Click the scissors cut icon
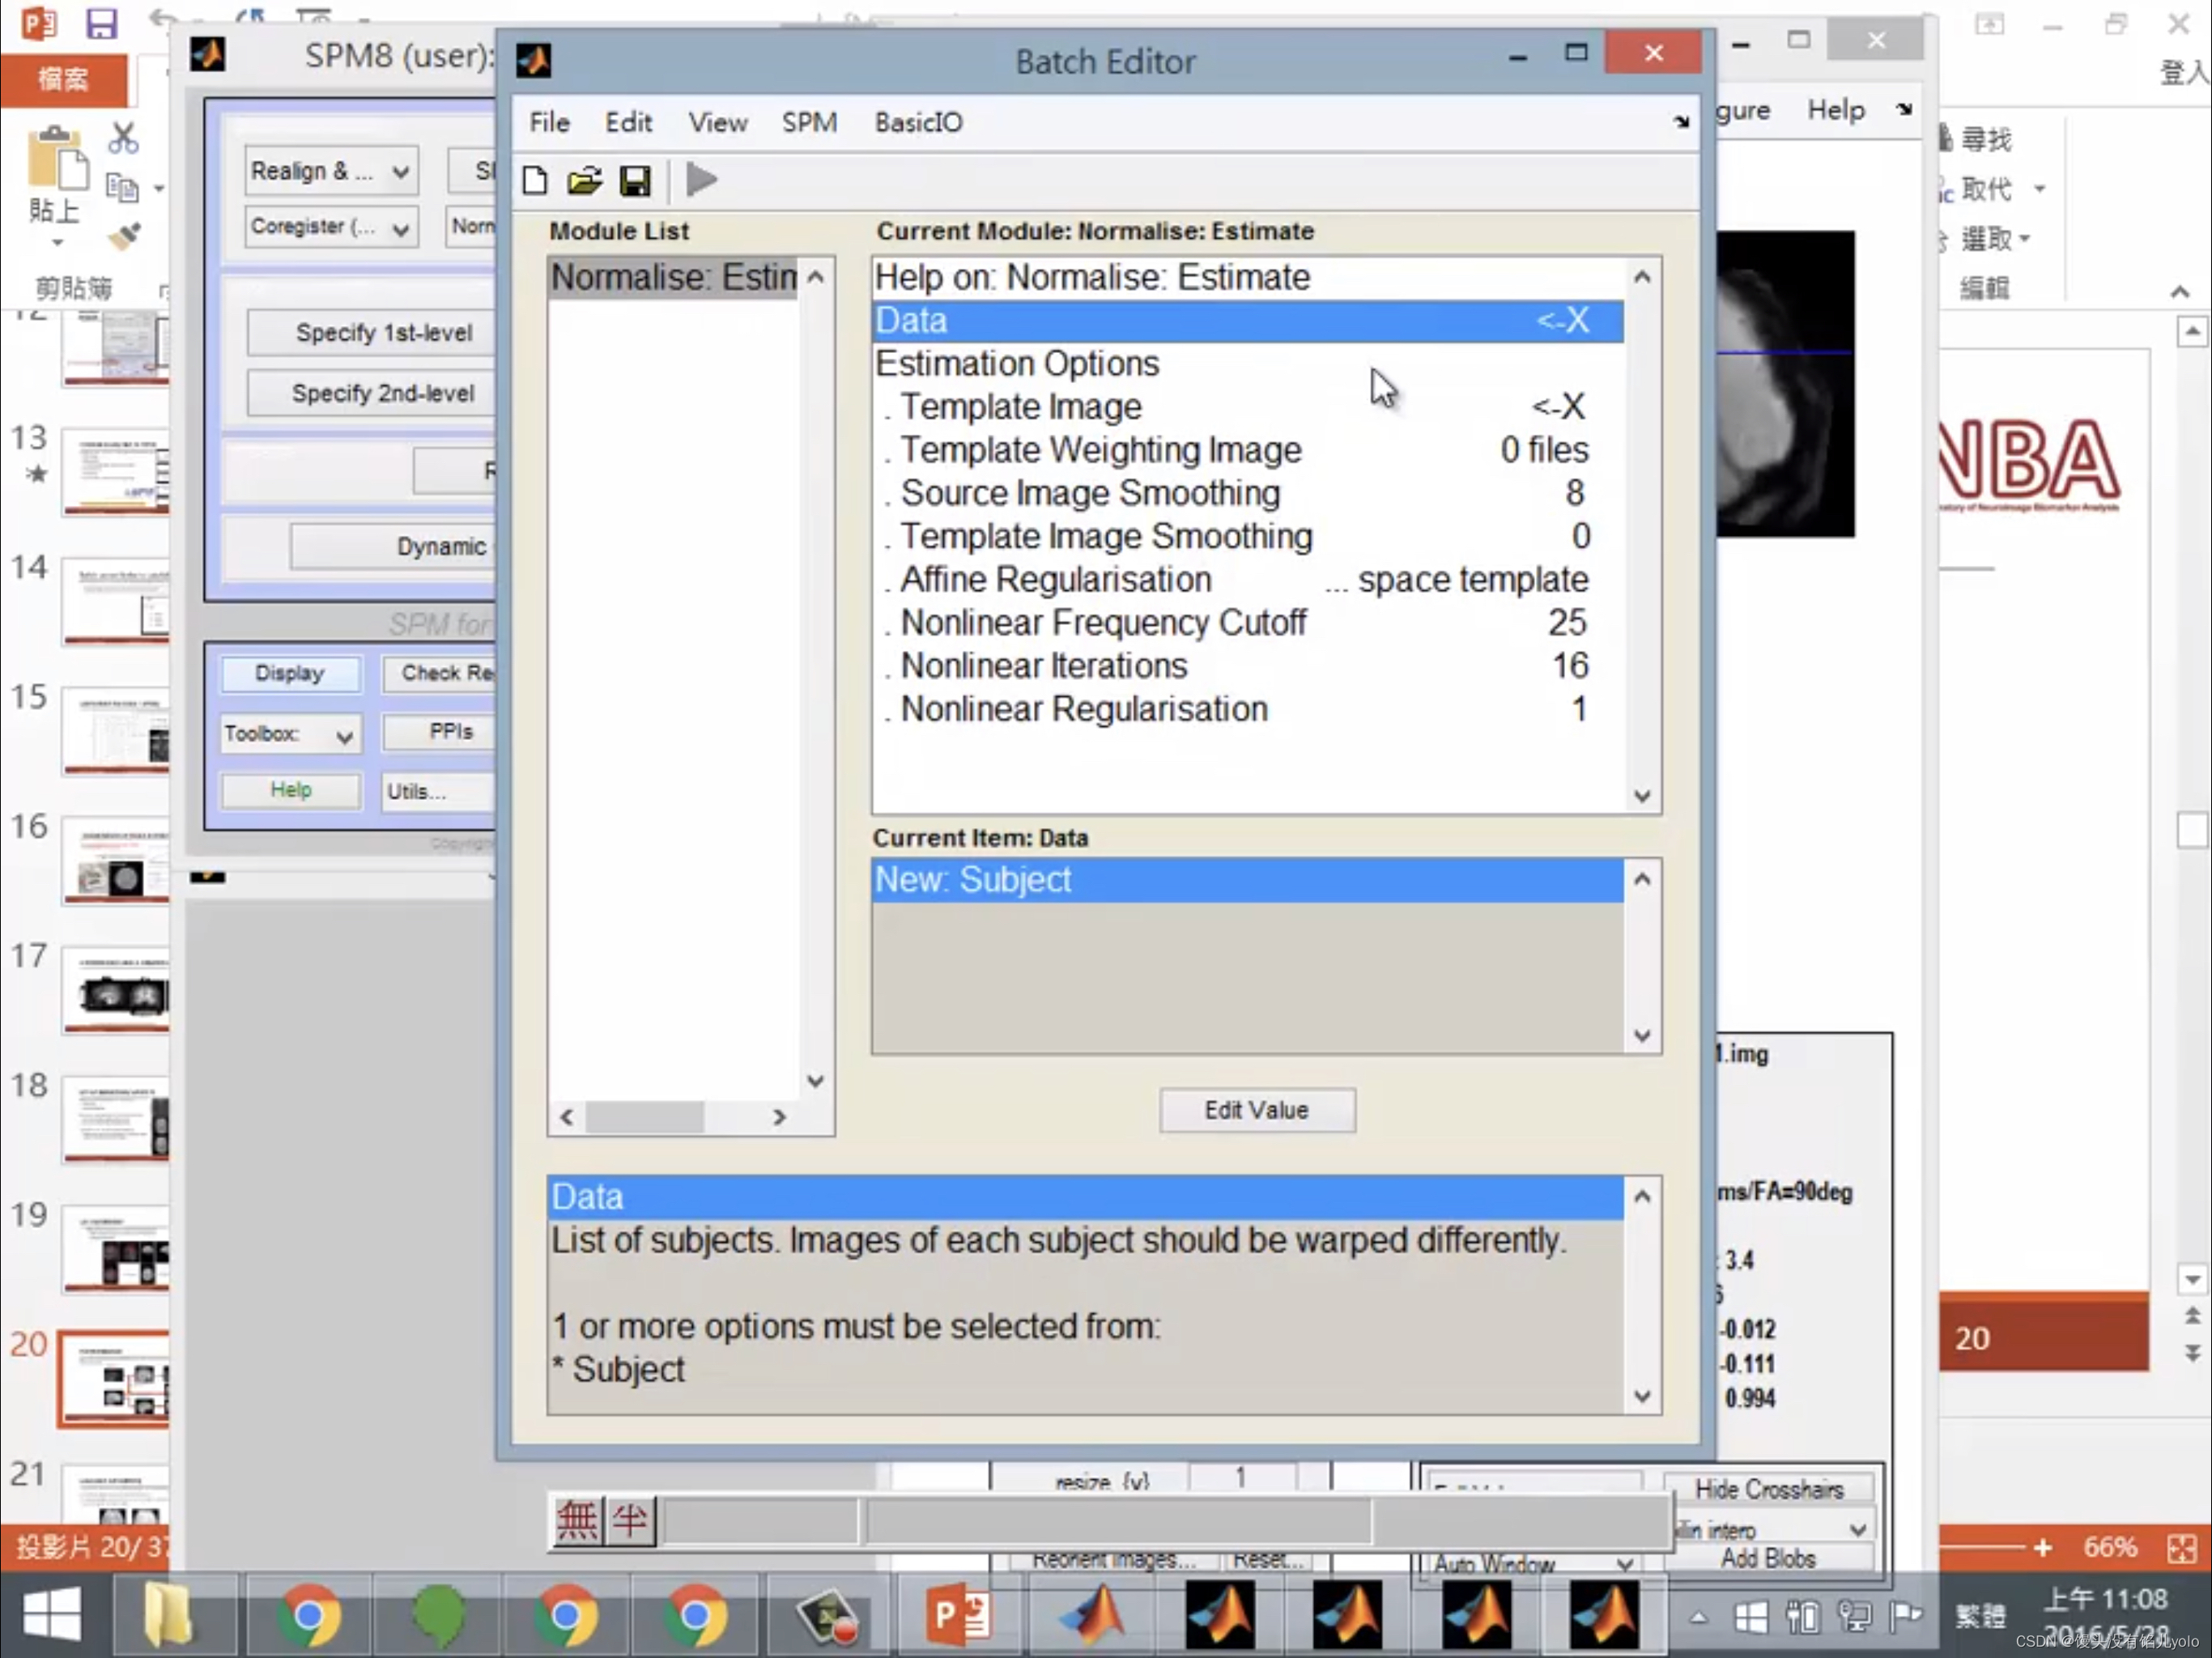Viewport: 2212px width, 1658px height. 123,138
